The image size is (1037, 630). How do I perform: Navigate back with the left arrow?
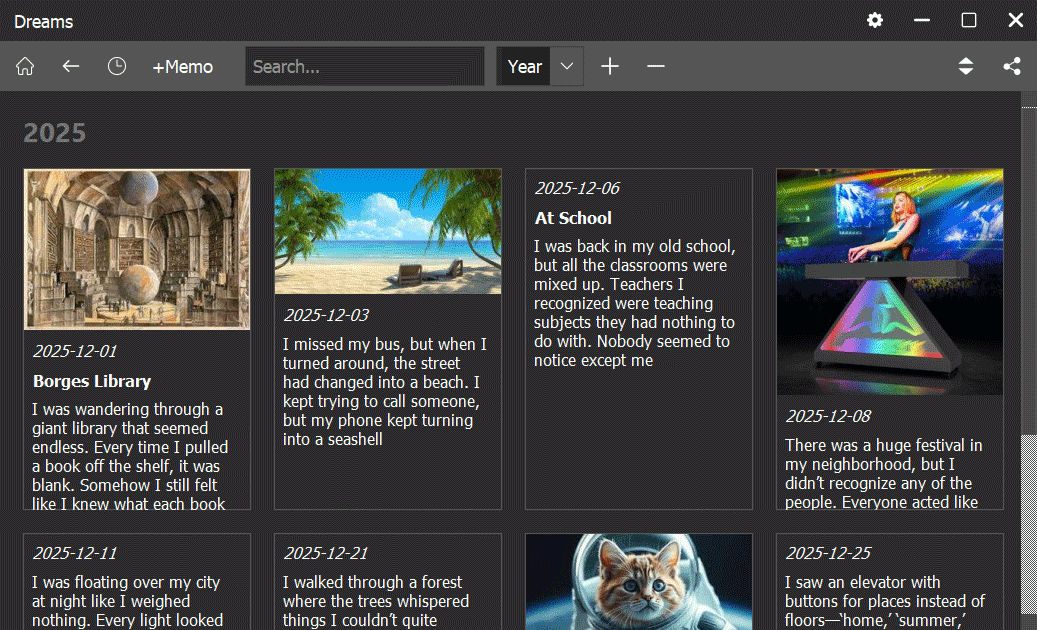tap(70, 67)
